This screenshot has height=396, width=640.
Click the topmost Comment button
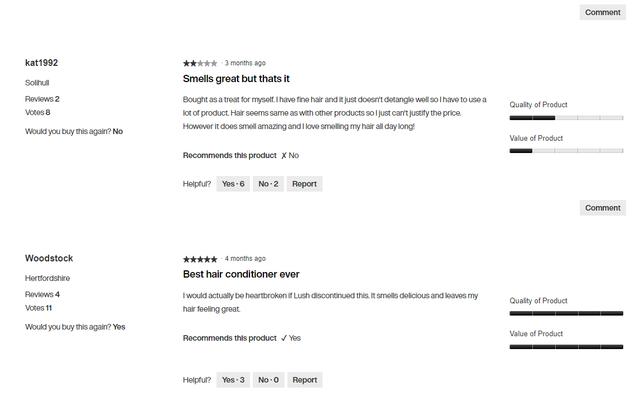602,12
